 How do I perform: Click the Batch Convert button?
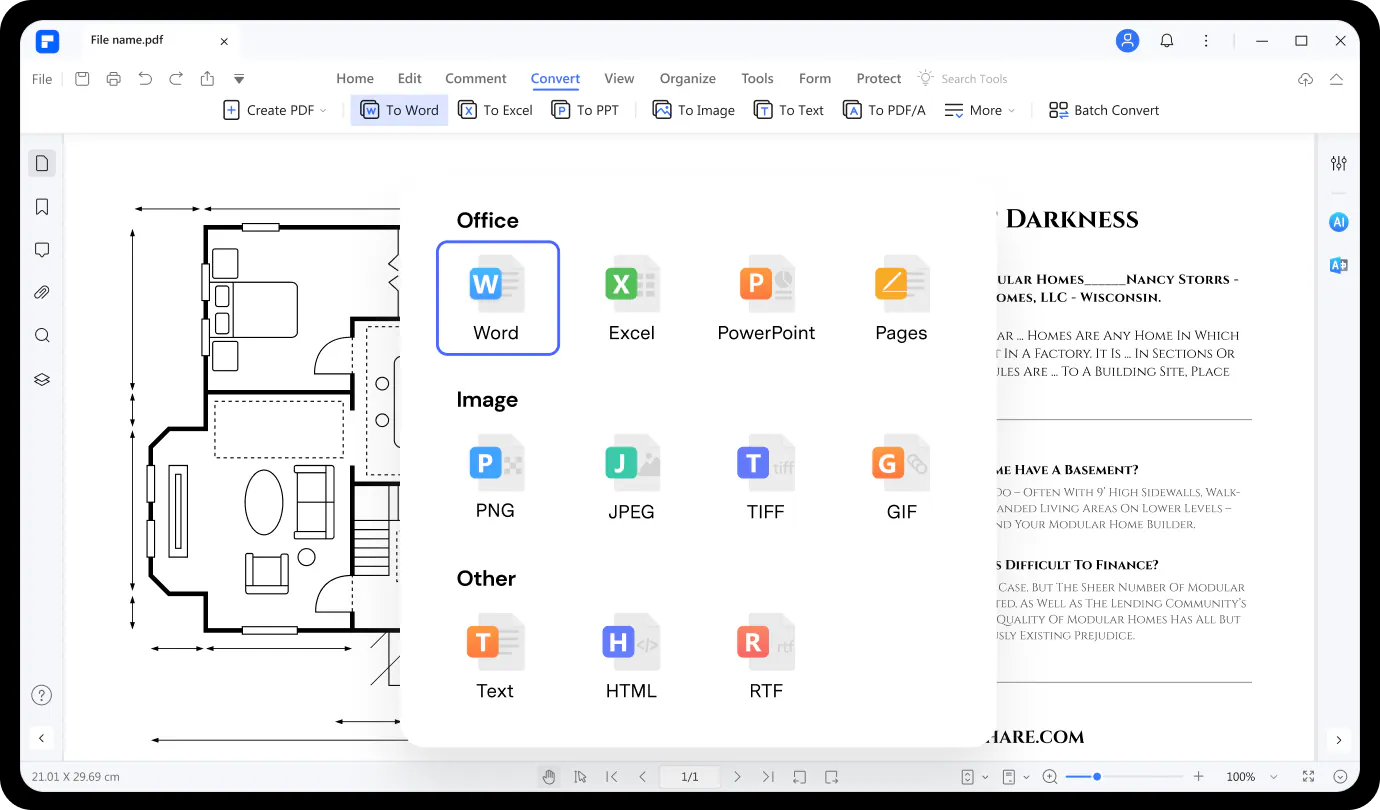[x=1104, y=110]
